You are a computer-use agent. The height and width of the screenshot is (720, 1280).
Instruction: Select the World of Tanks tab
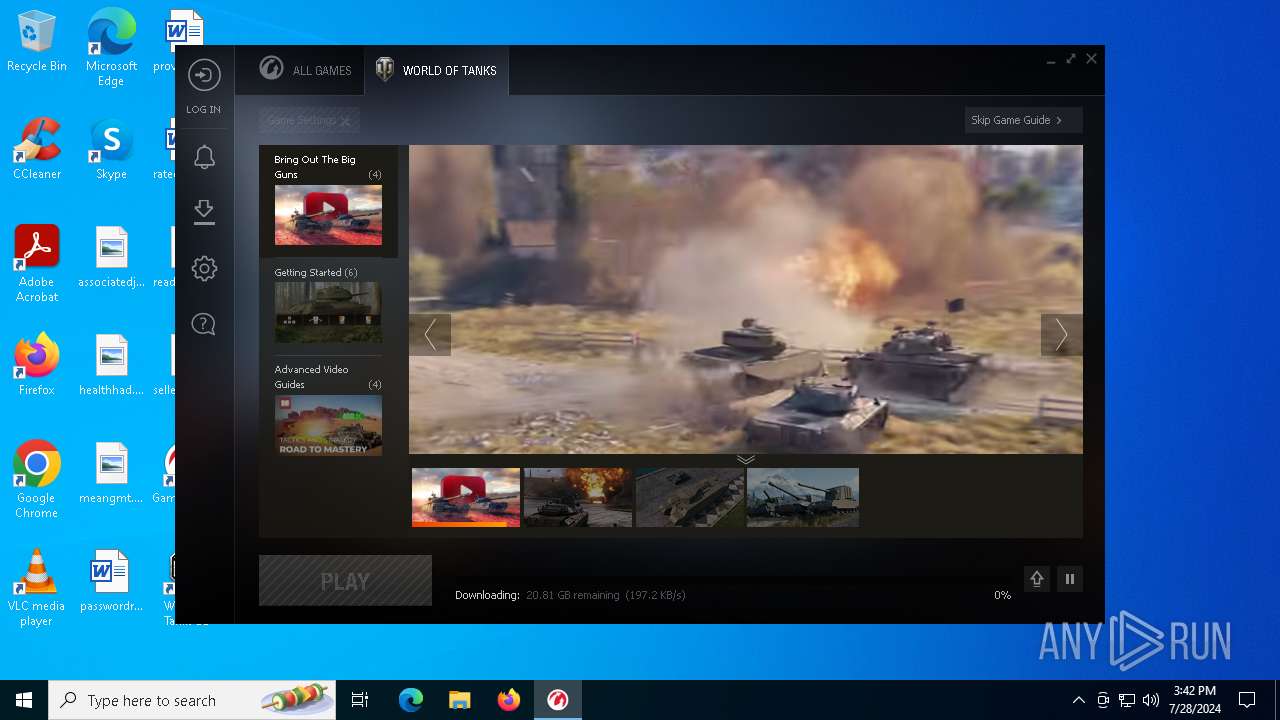(x=436, y=70)
